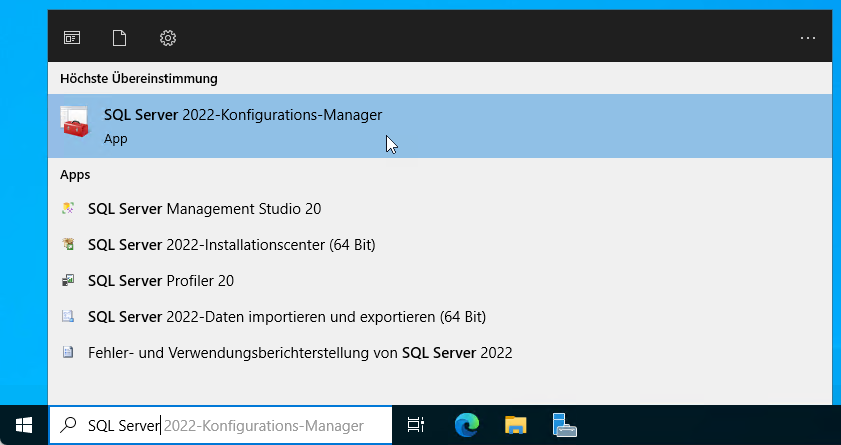Click the Fehler- und Verwendungsberichterstellung icon

point(68,353)
